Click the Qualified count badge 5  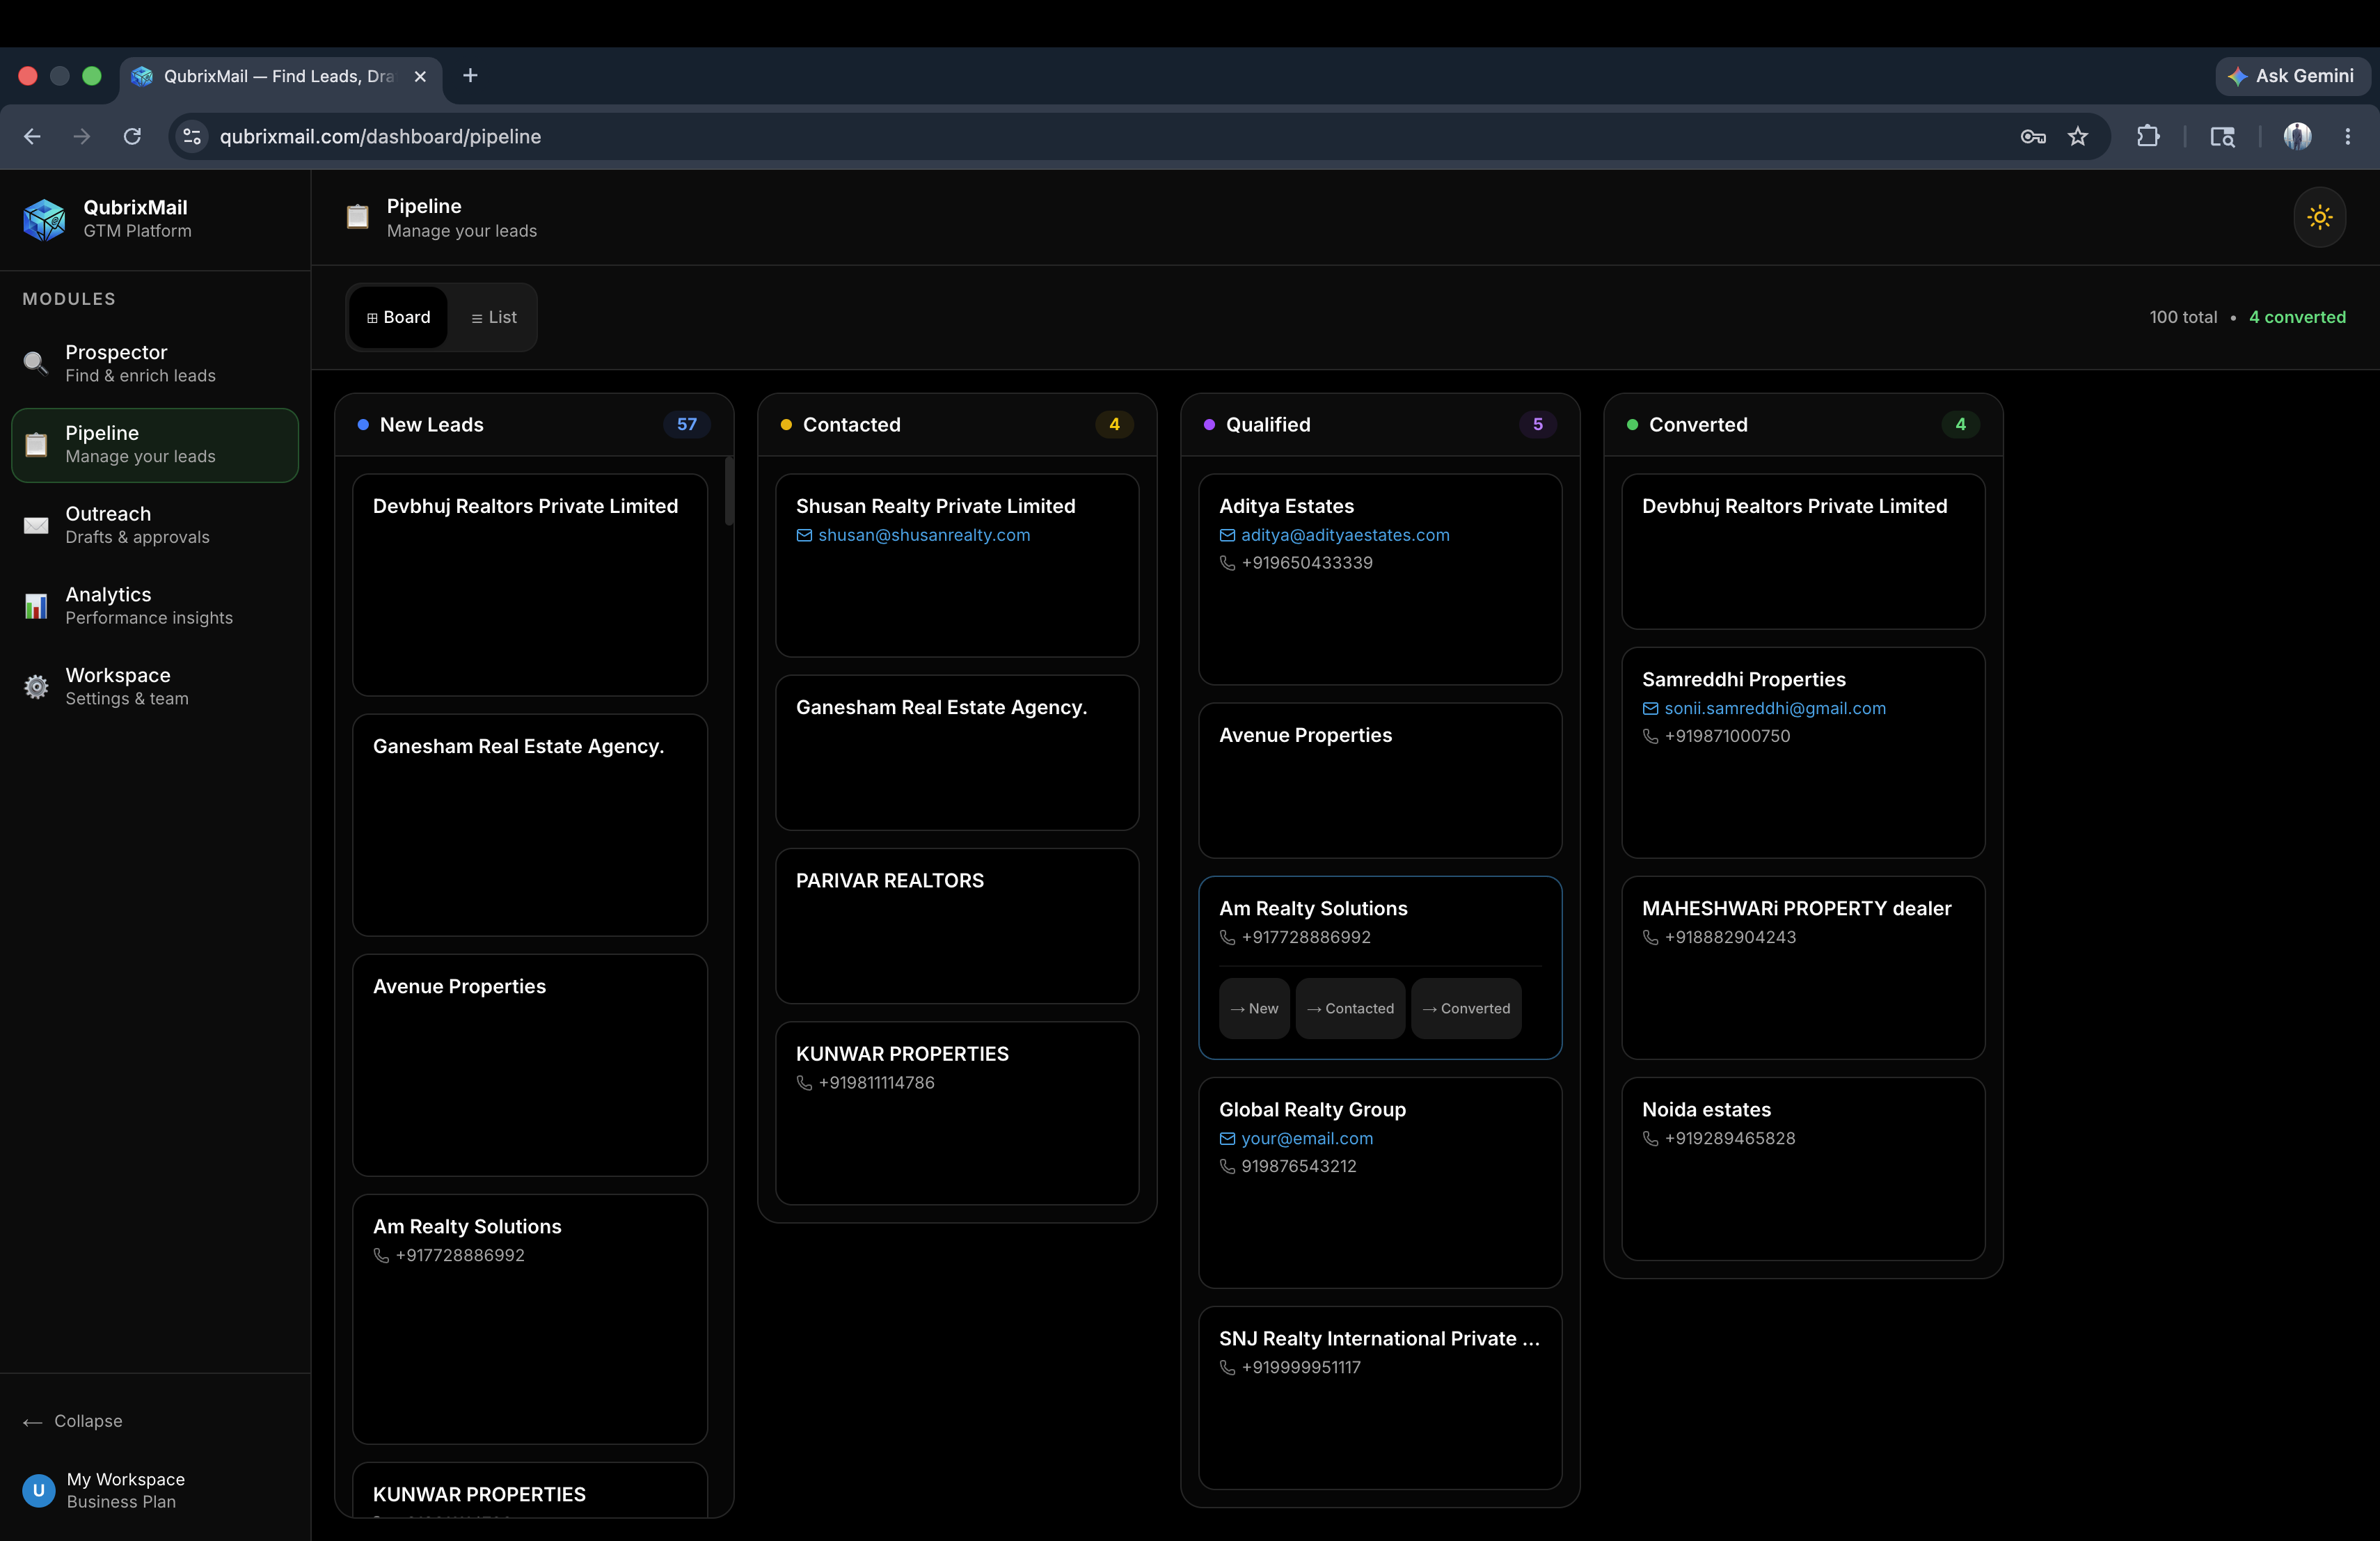1537,424
